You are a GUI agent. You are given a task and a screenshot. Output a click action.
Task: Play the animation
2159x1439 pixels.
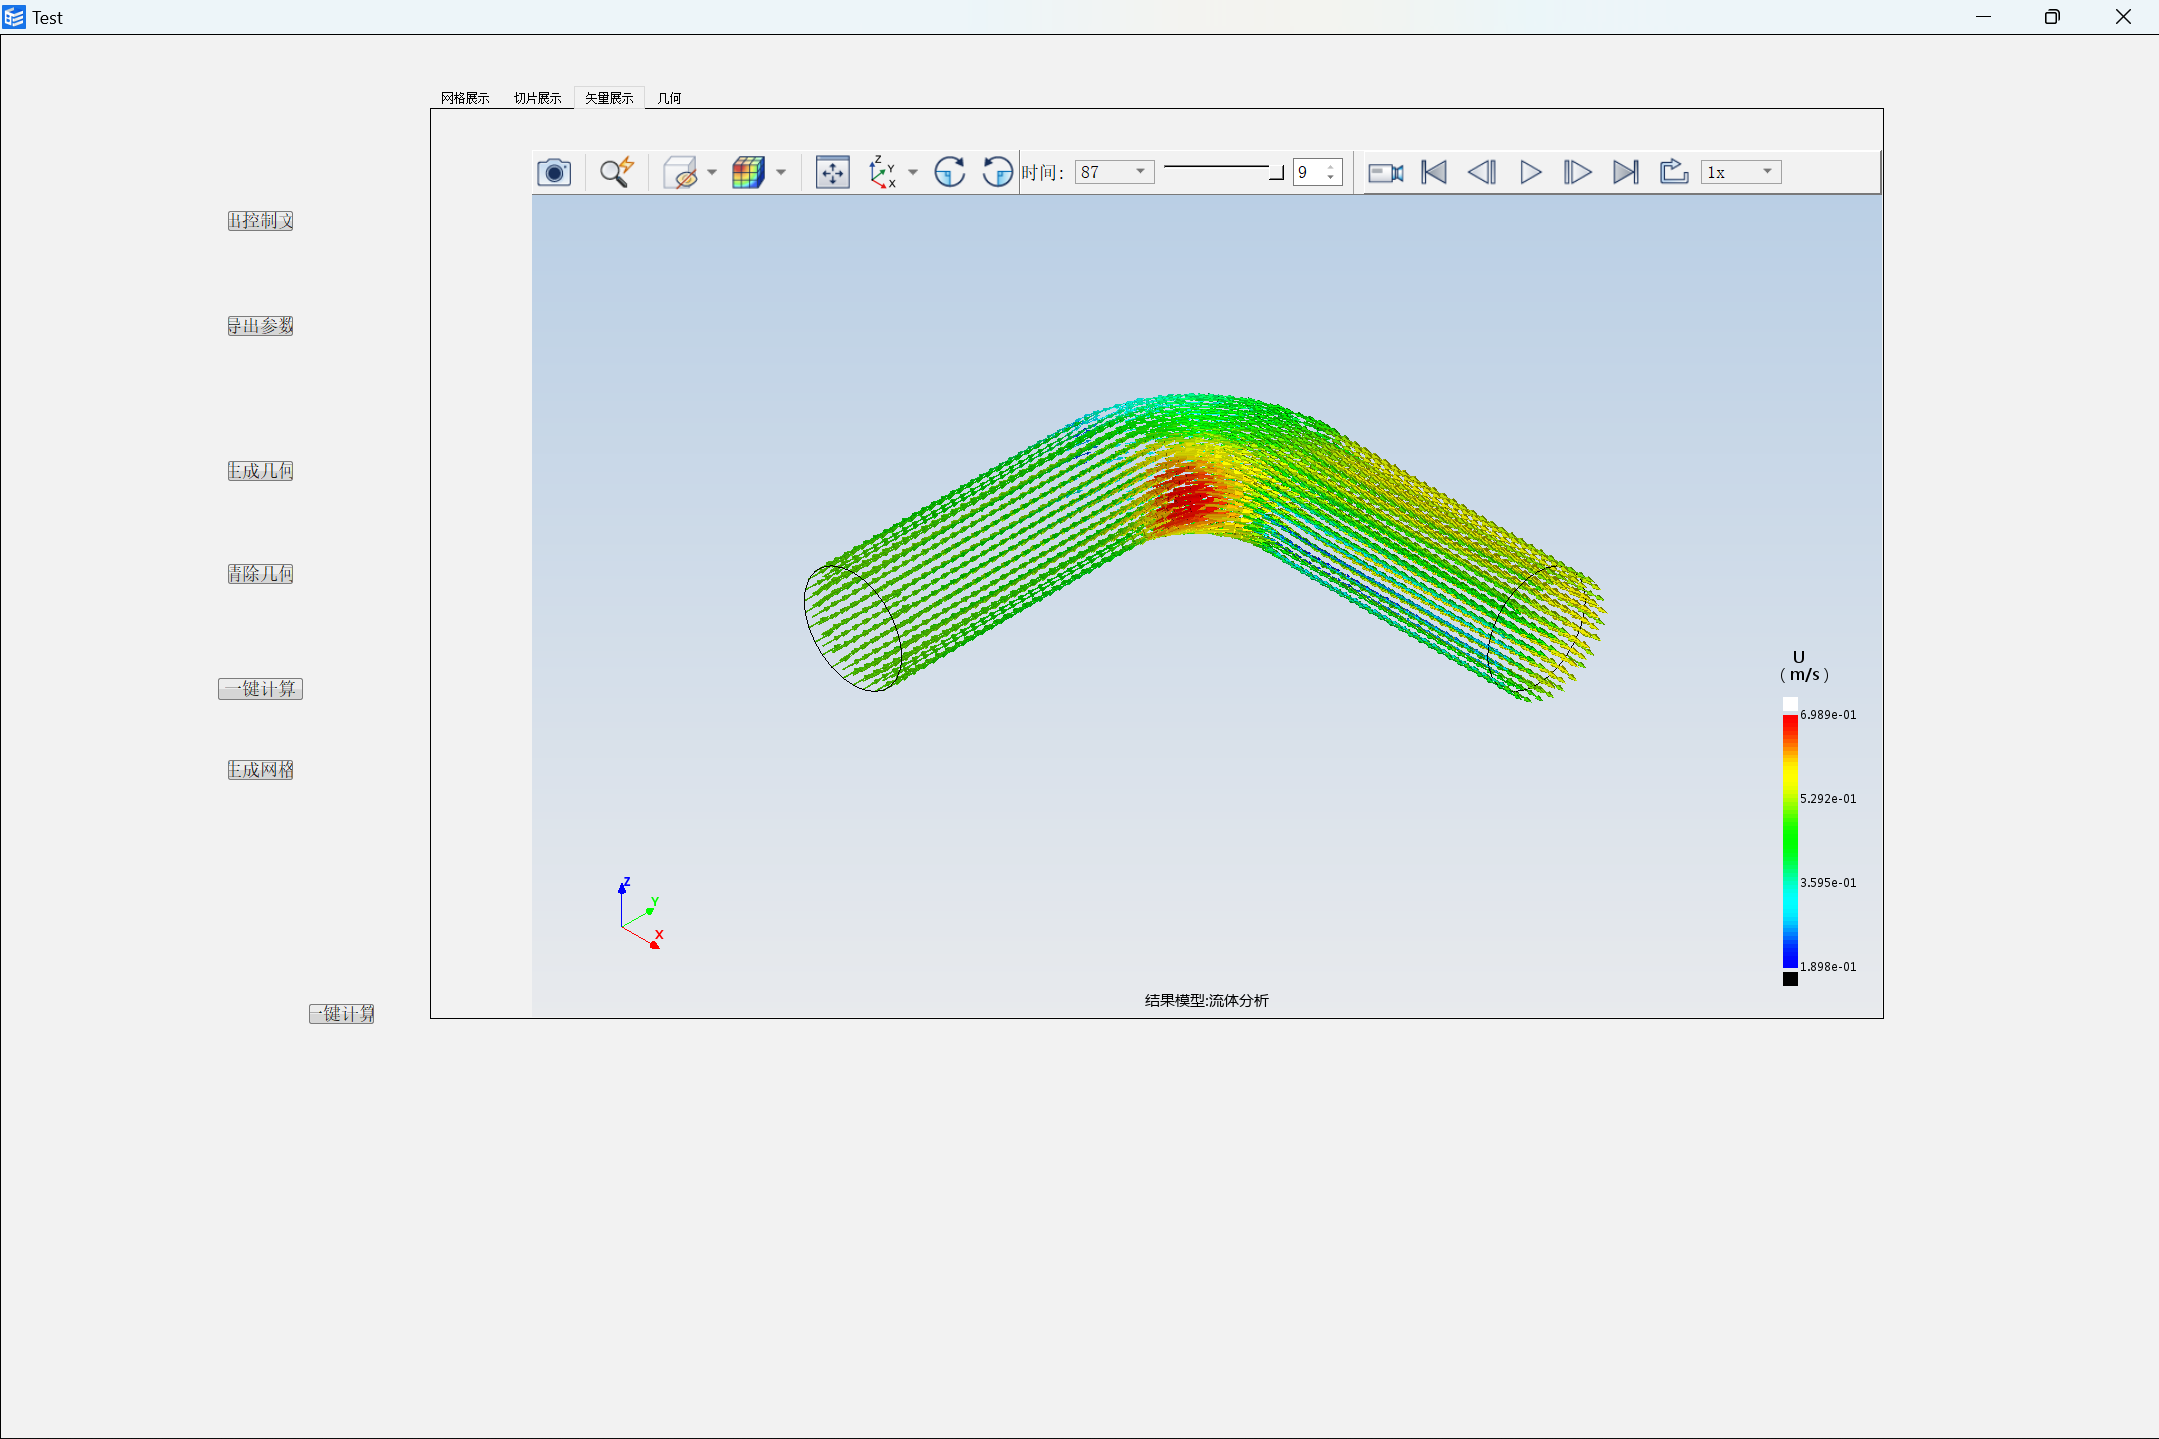[x=1530, y=172]
